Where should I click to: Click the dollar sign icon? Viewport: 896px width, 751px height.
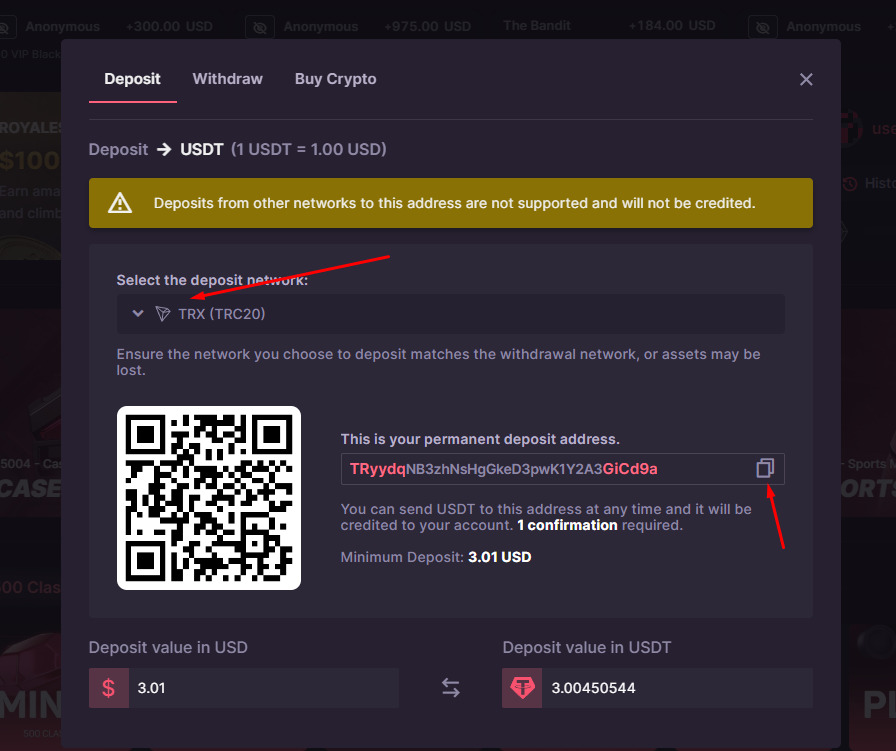coord(109,688)
